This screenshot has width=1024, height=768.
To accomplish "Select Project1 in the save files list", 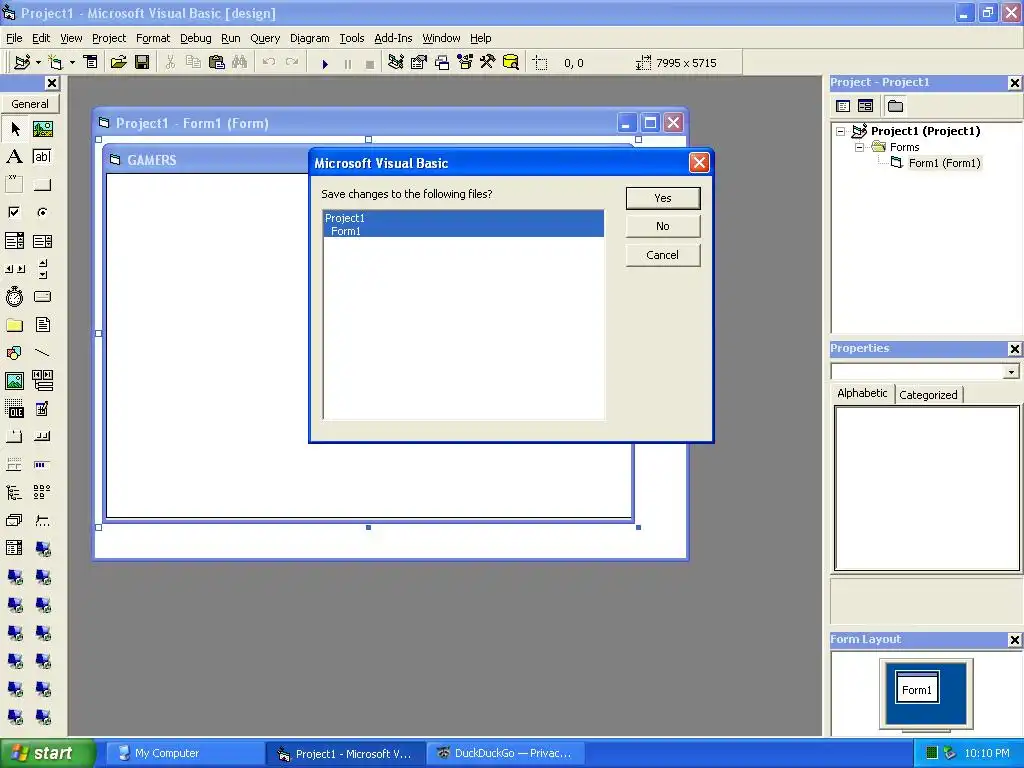I will tap(464, 217).
